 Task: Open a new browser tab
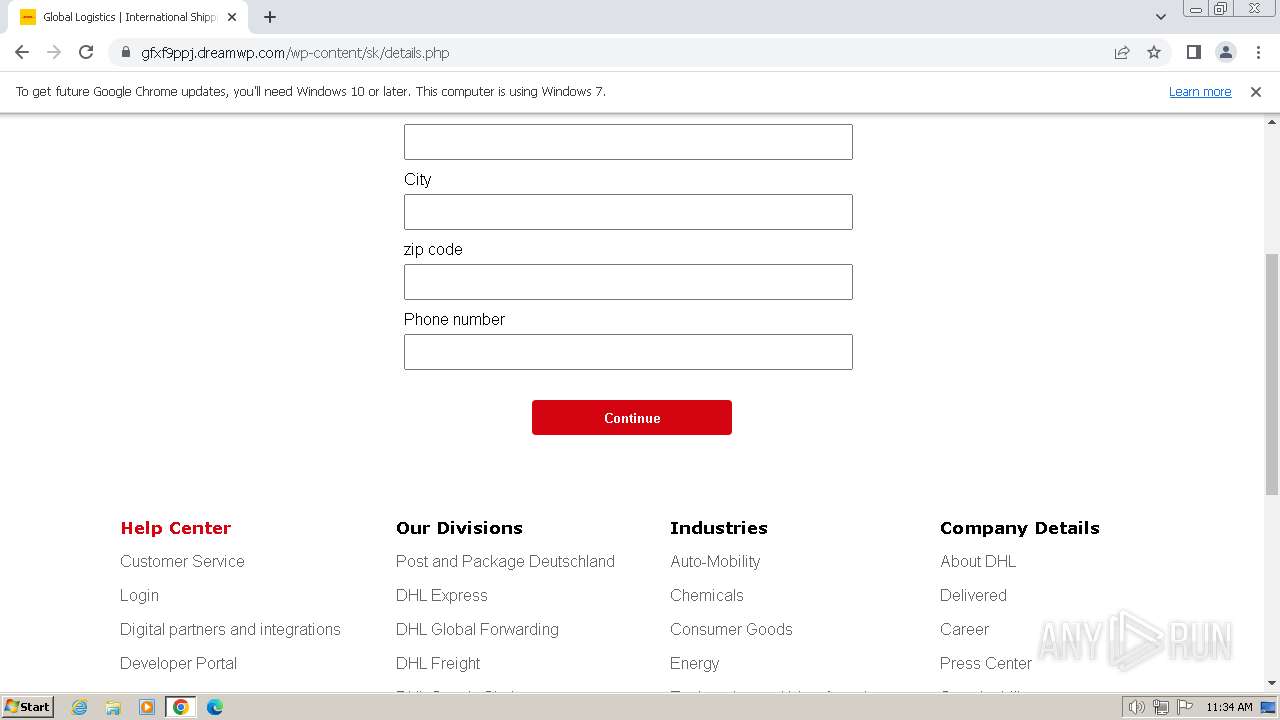(270, 17)
